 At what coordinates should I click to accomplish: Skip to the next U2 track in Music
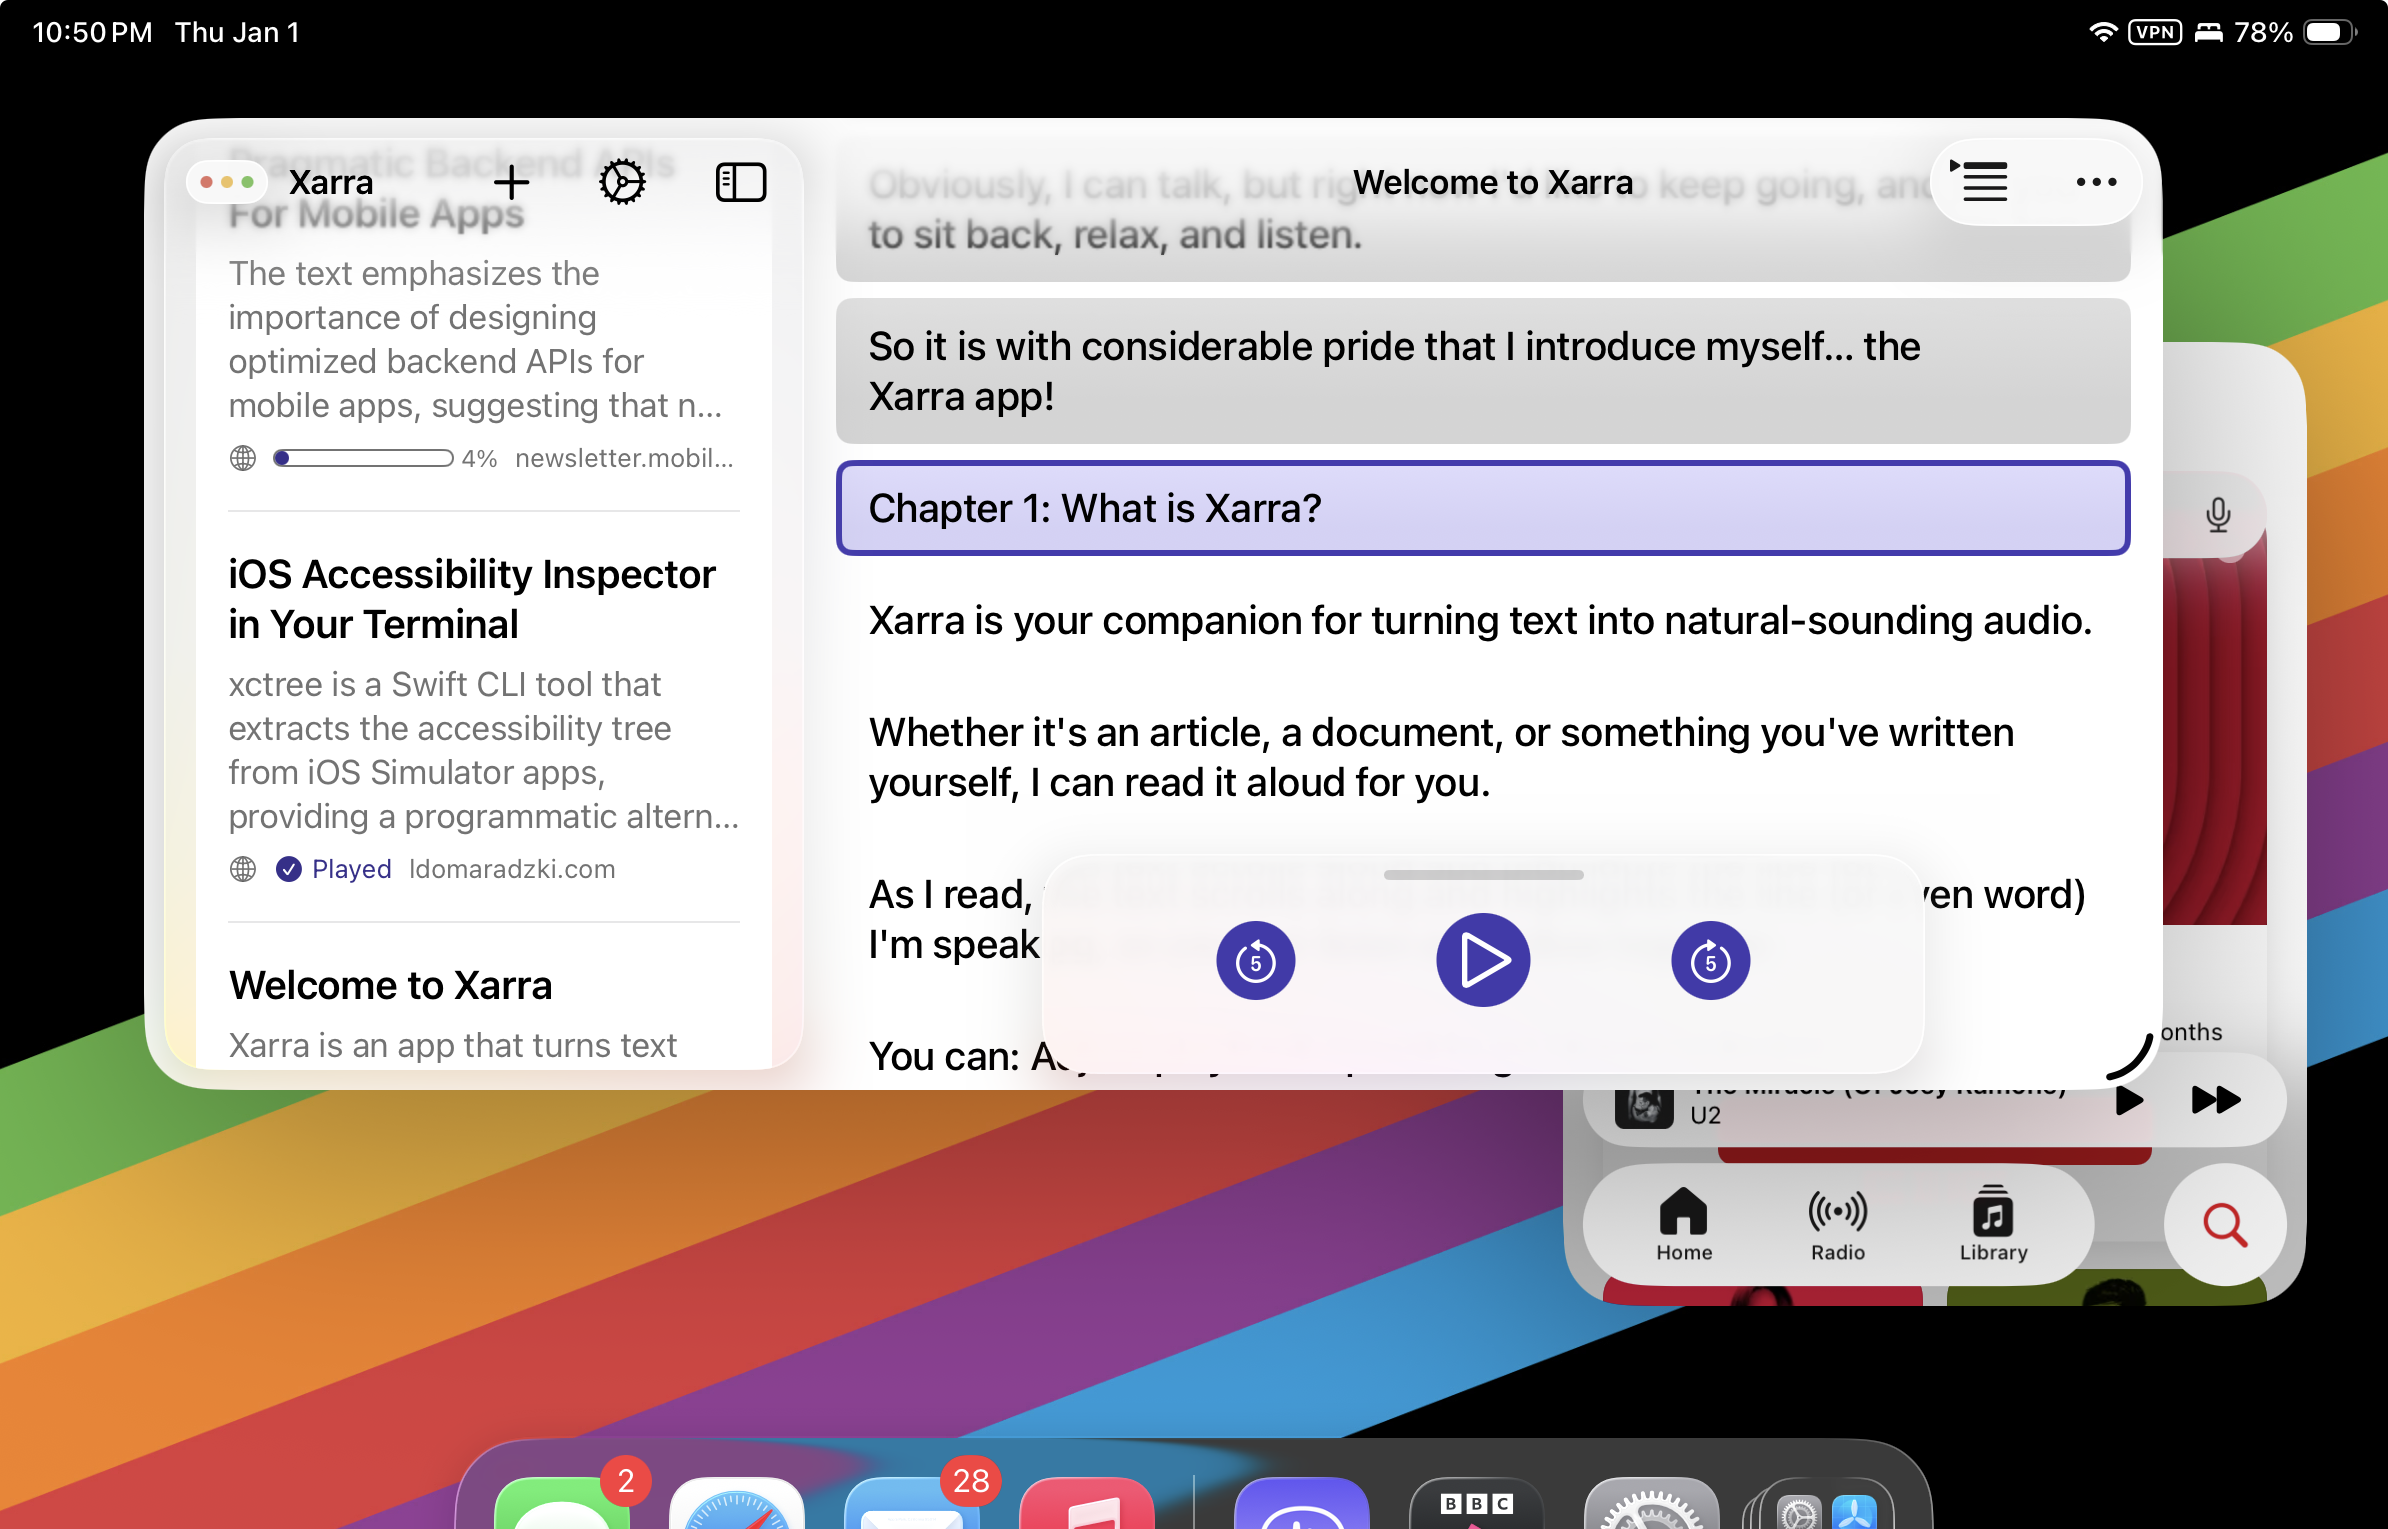pyautogui.click(x=2215, y=1100)
